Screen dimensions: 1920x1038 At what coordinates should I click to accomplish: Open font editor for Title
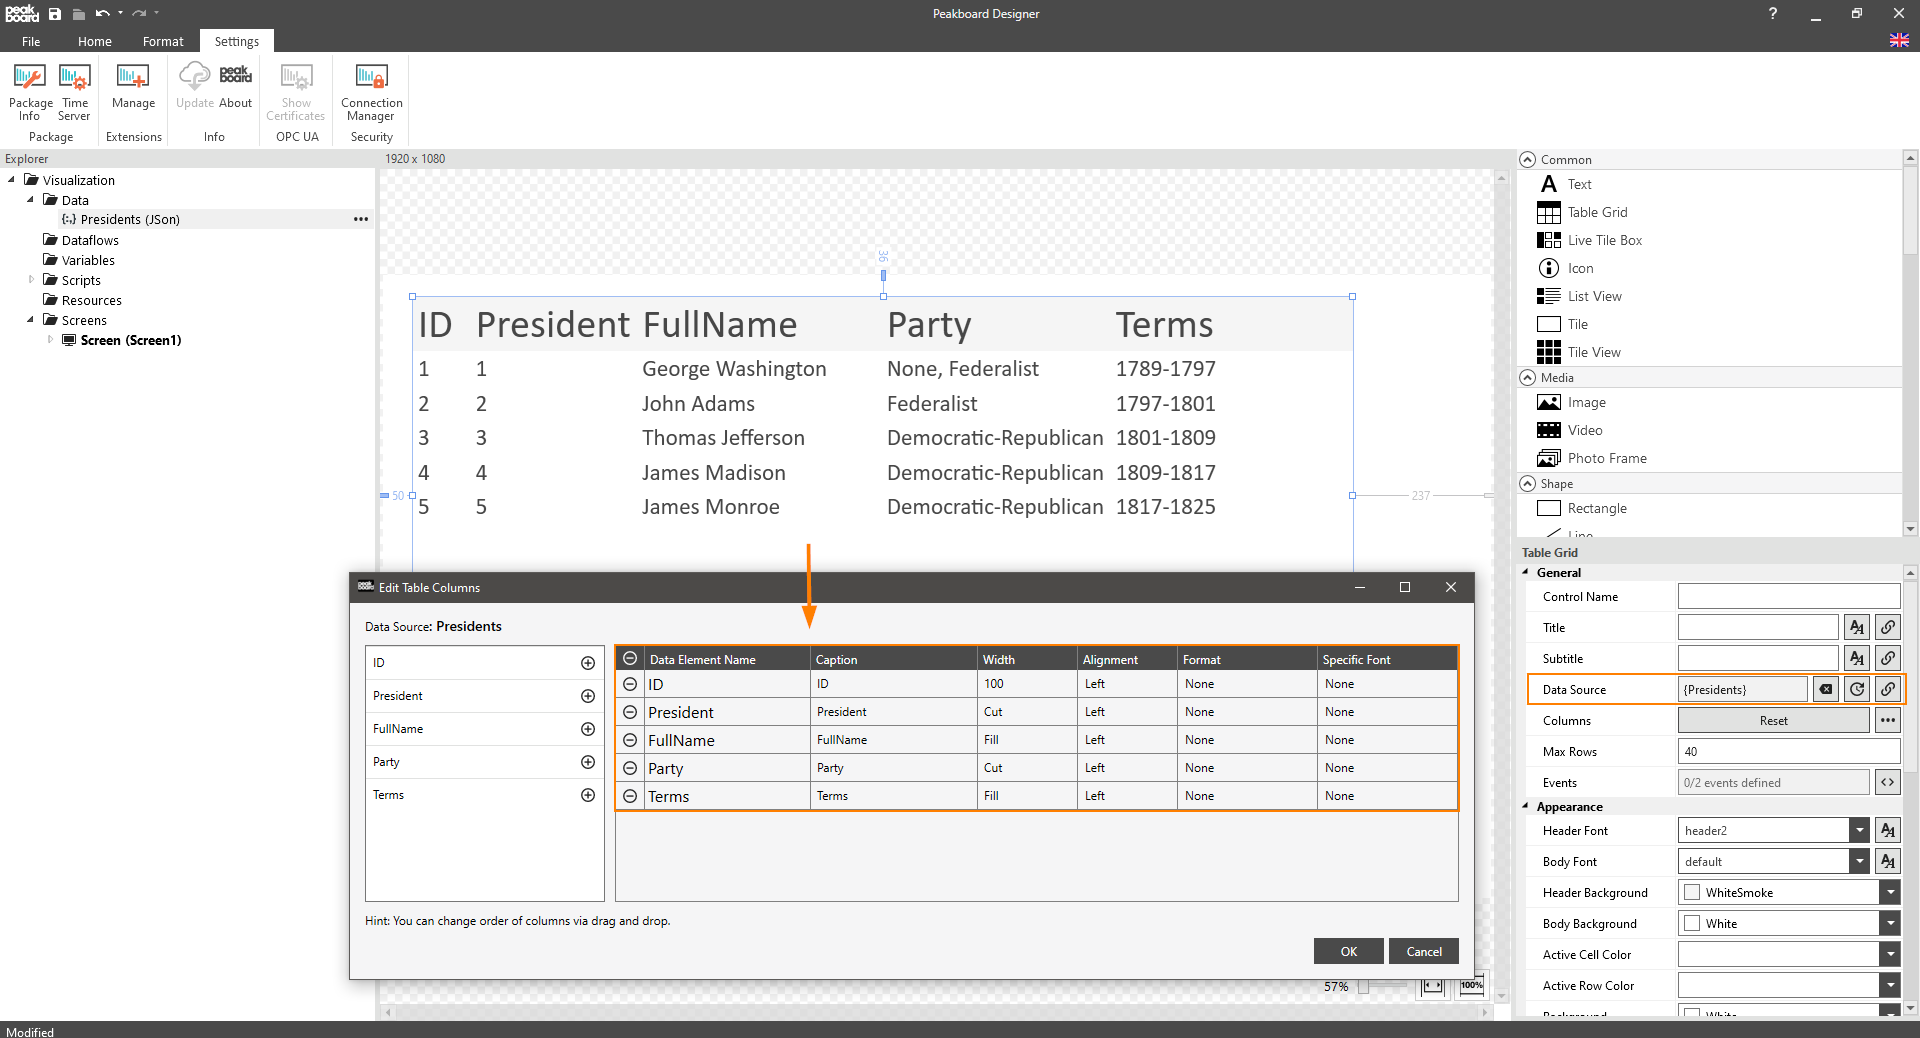tap(1857, 627)
